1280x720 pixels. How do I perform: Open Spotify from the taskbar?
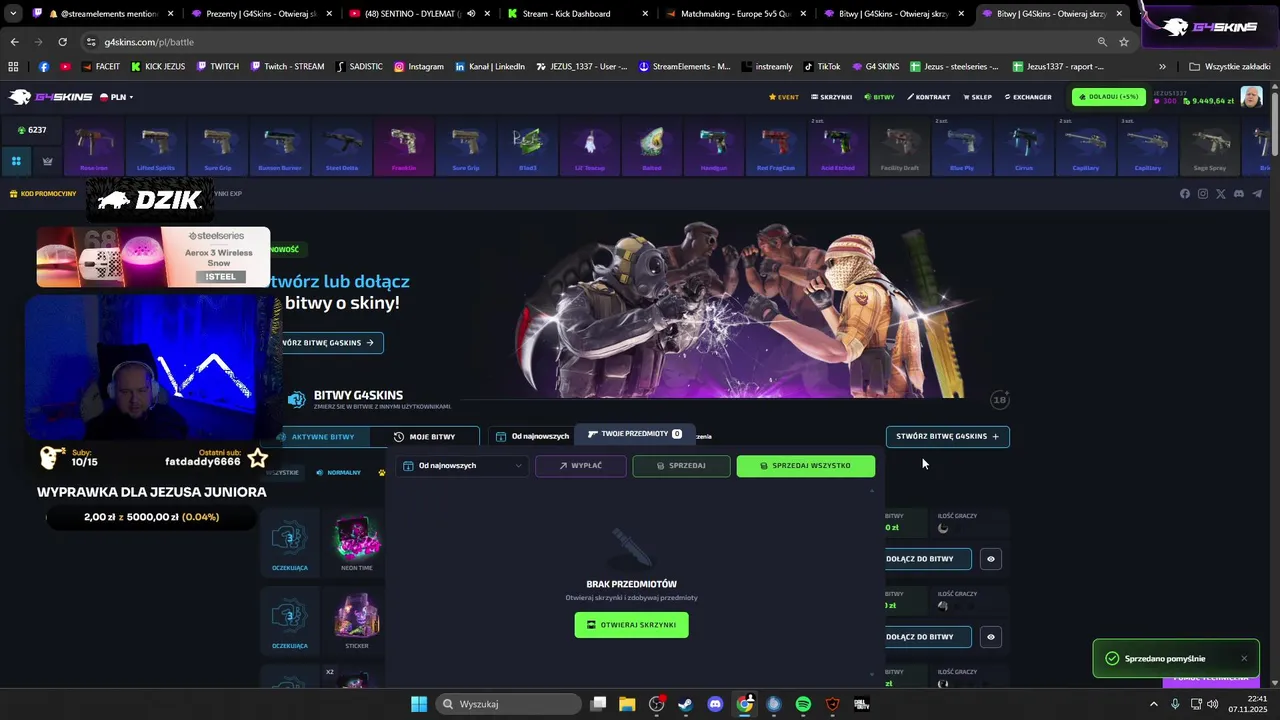click(803, 704)
